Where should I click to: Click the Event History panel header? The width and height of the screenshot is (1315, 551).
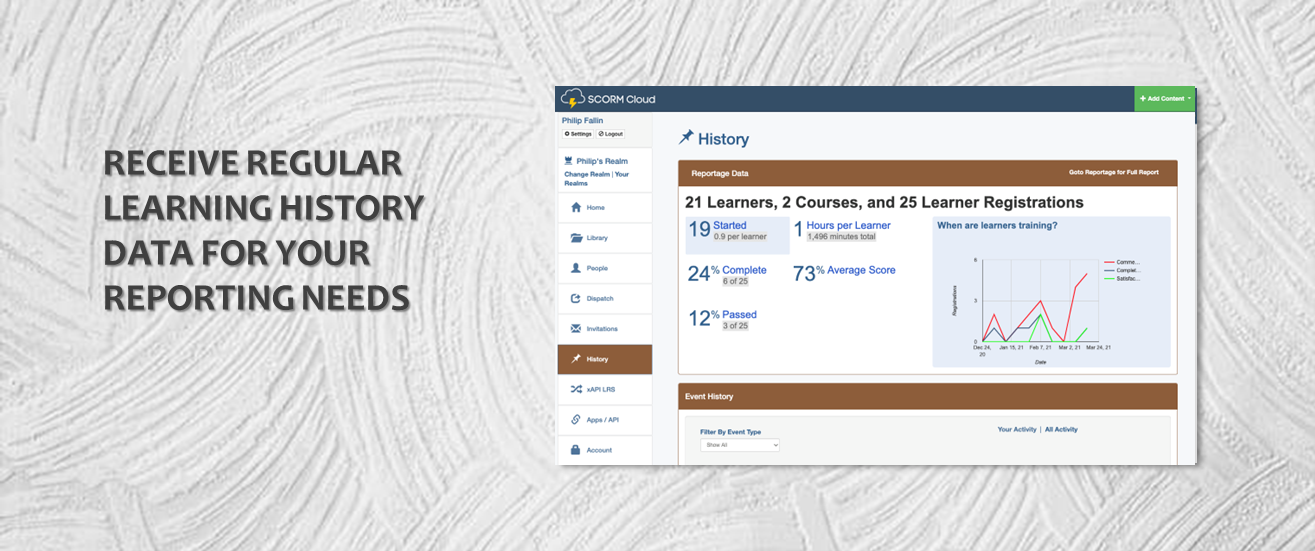click(x=928, y=397)
